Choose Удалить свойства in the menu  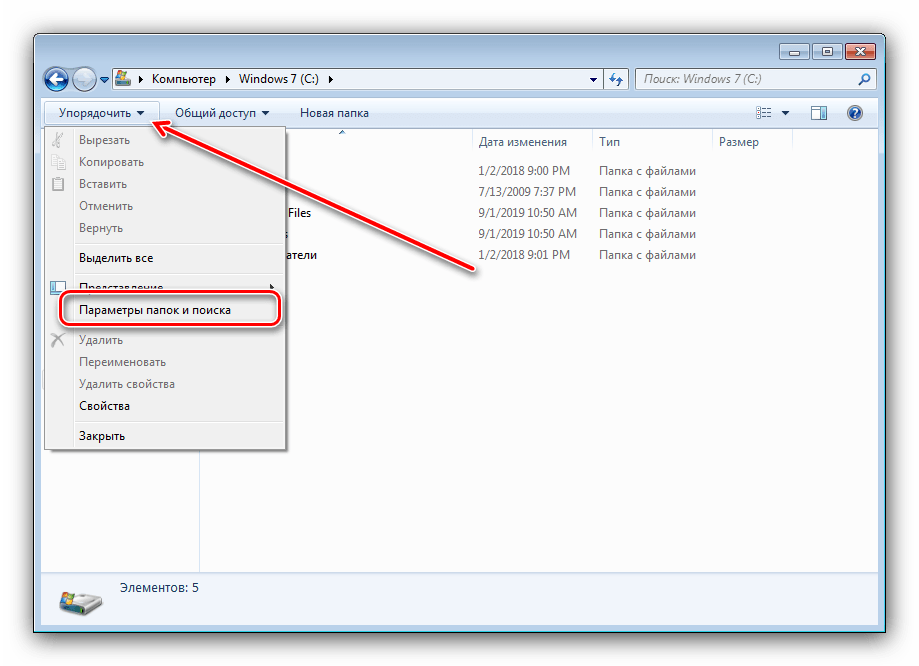(165, 384)
